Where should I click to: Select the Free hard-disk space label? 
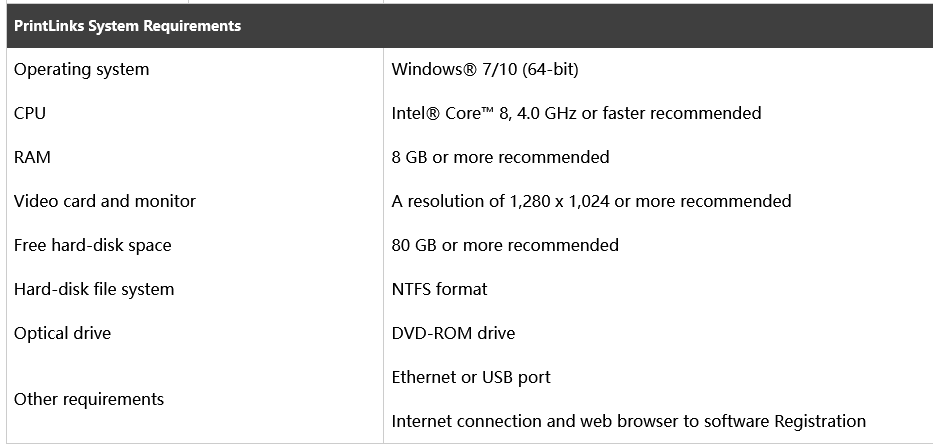pyautogui.click(x=92, y=245)
